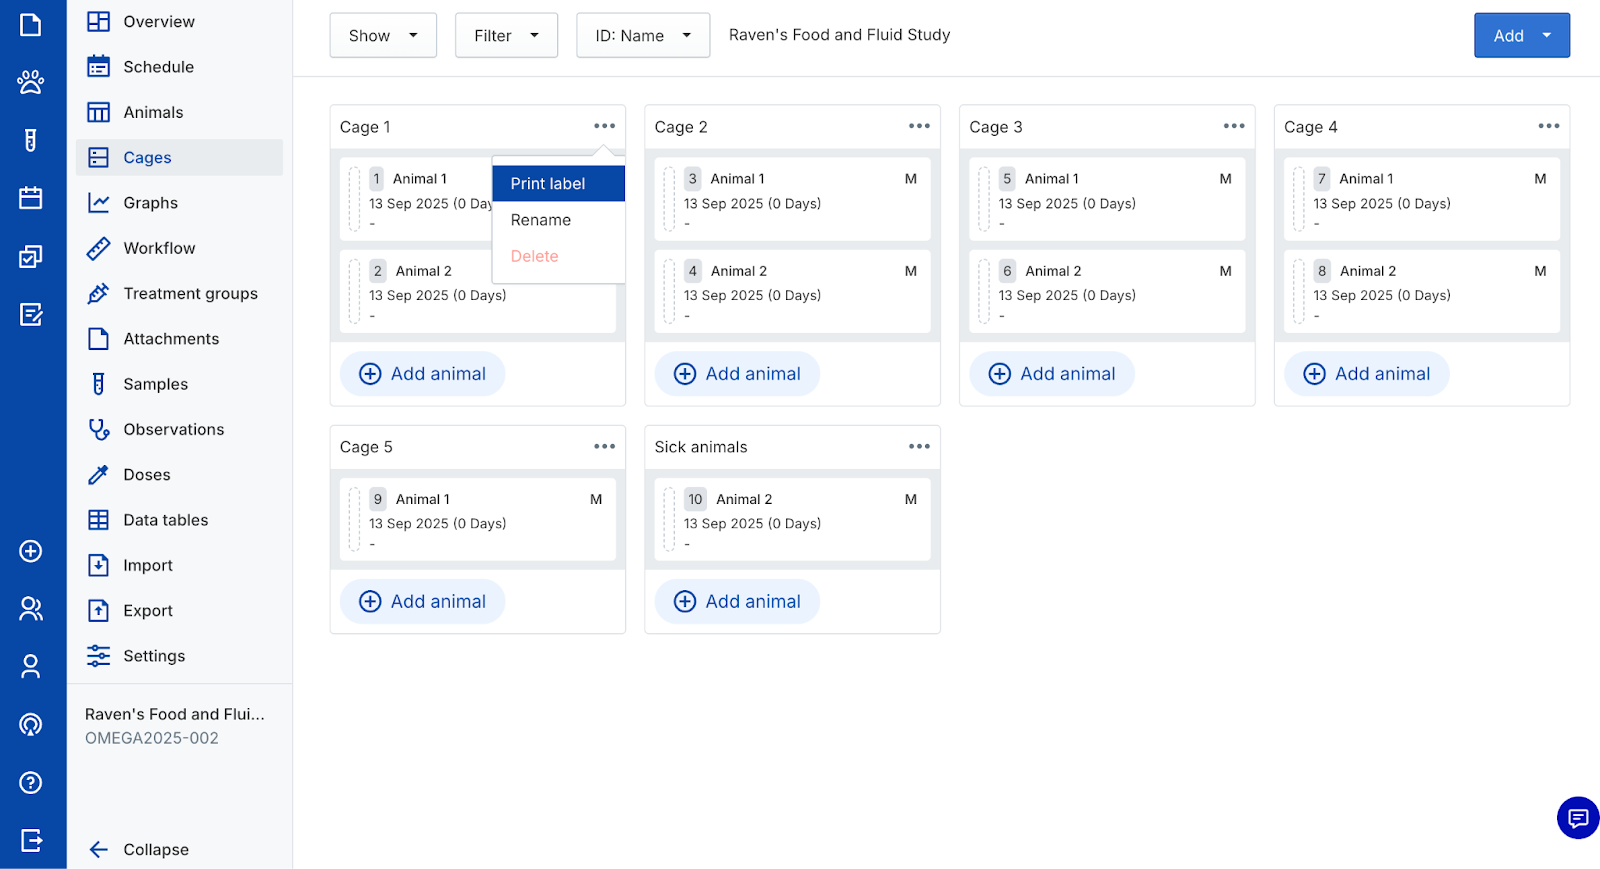Open the live chat bubble icon

tap(1577, 819)
